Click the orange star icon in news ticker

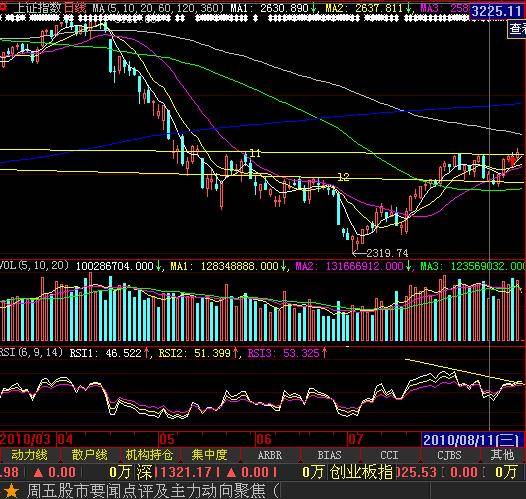click(x=11, y=491)
